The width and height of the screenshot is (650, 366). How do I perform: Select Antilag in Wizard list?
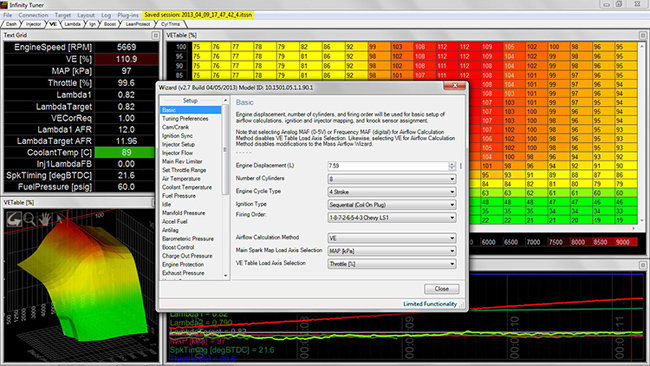pyautogui.click(x=170, y=230)
